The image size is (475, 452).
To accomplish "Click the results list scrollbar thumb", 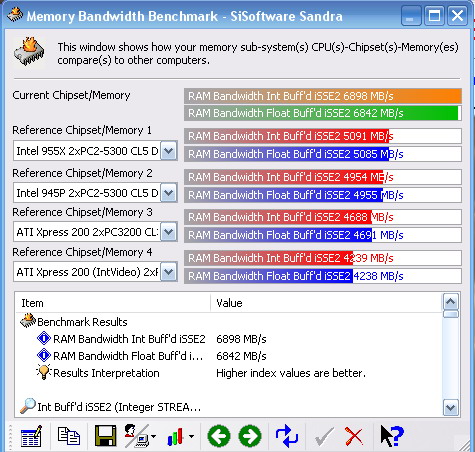I will (450, 314).
